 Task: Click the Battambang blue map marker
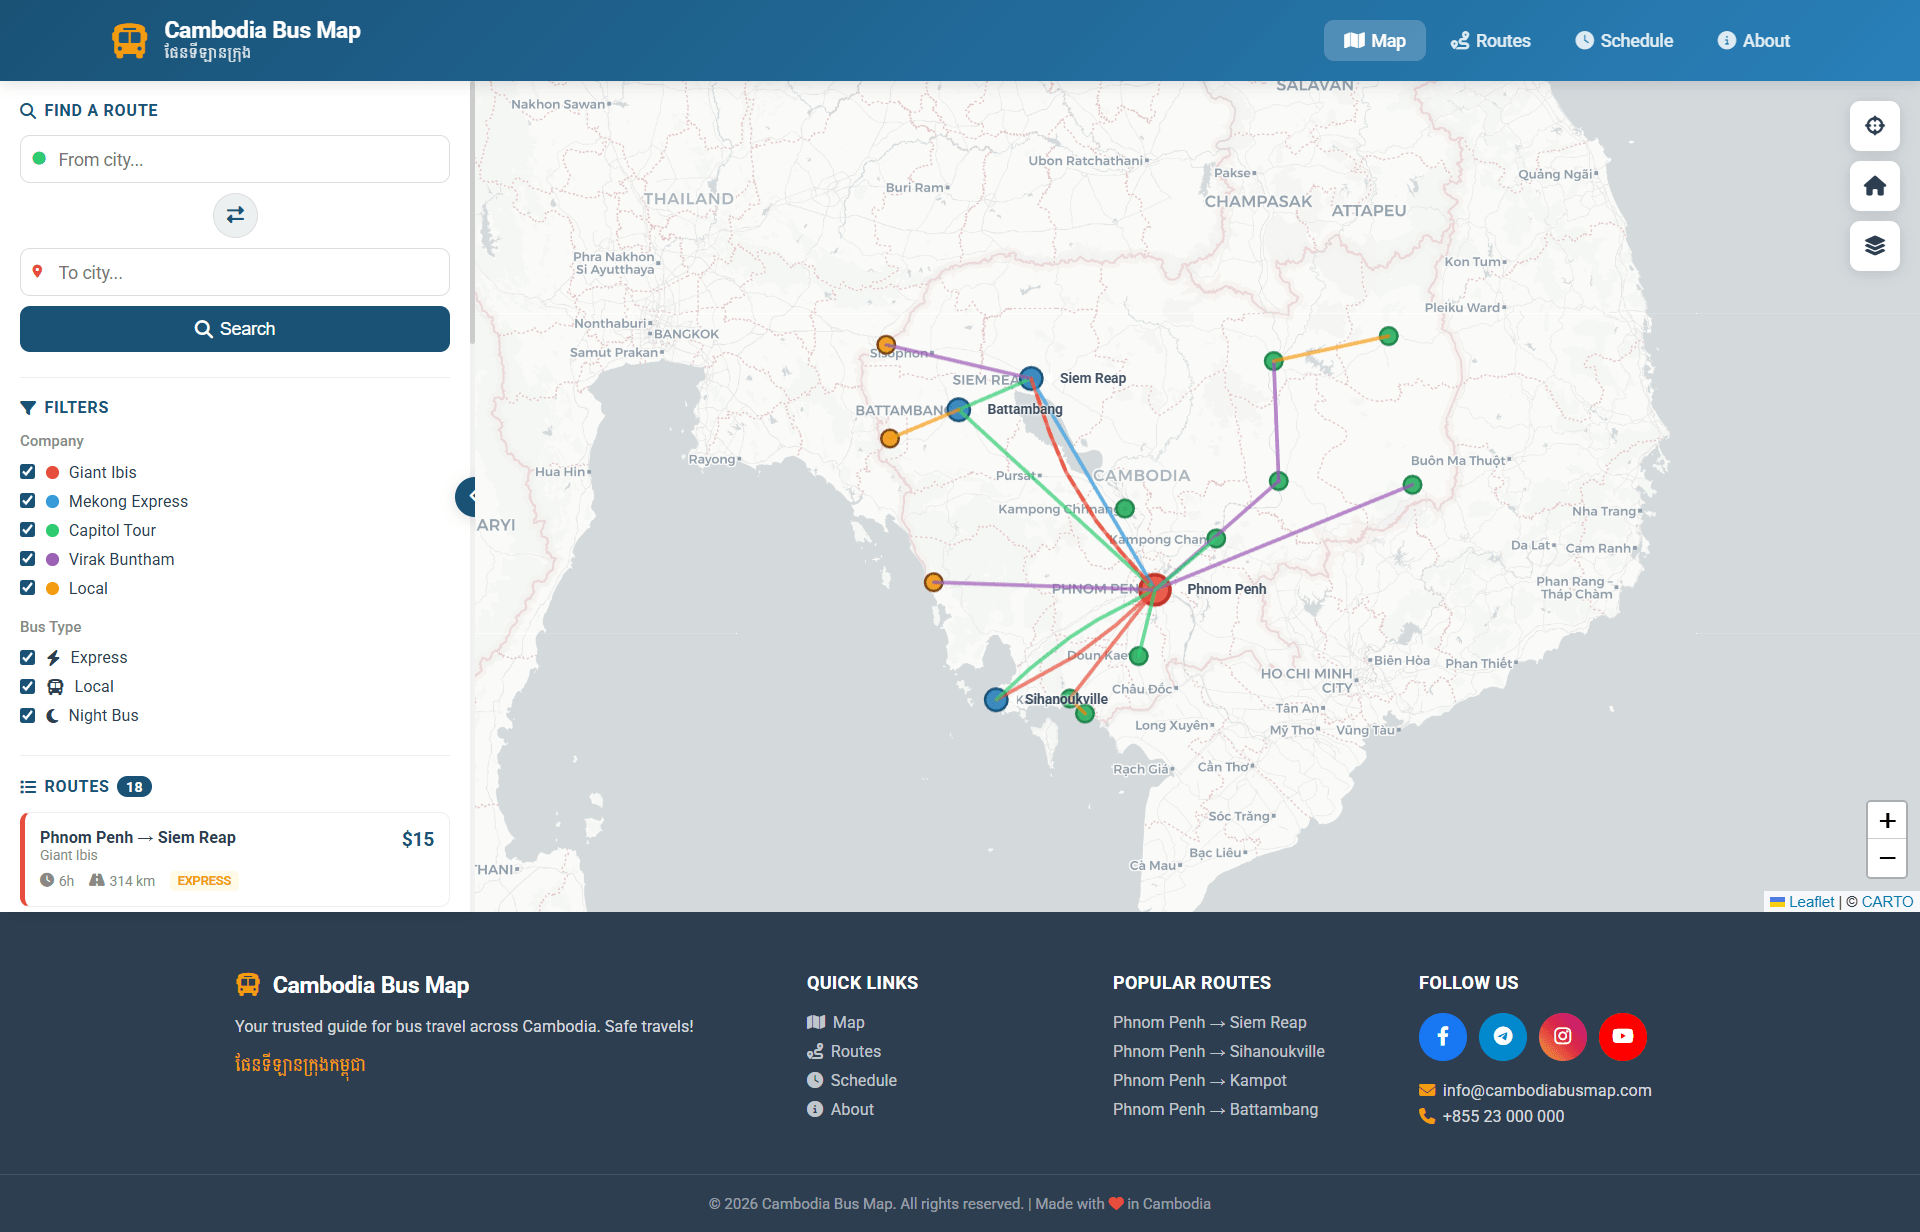tap(959, 410)
